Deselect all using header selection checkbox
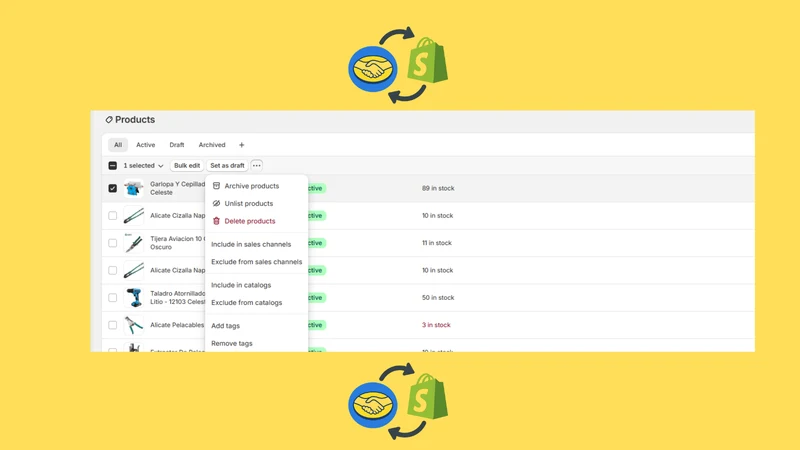Image resolution: width=800 pixels, height=450 pixels. pos(113,165)
